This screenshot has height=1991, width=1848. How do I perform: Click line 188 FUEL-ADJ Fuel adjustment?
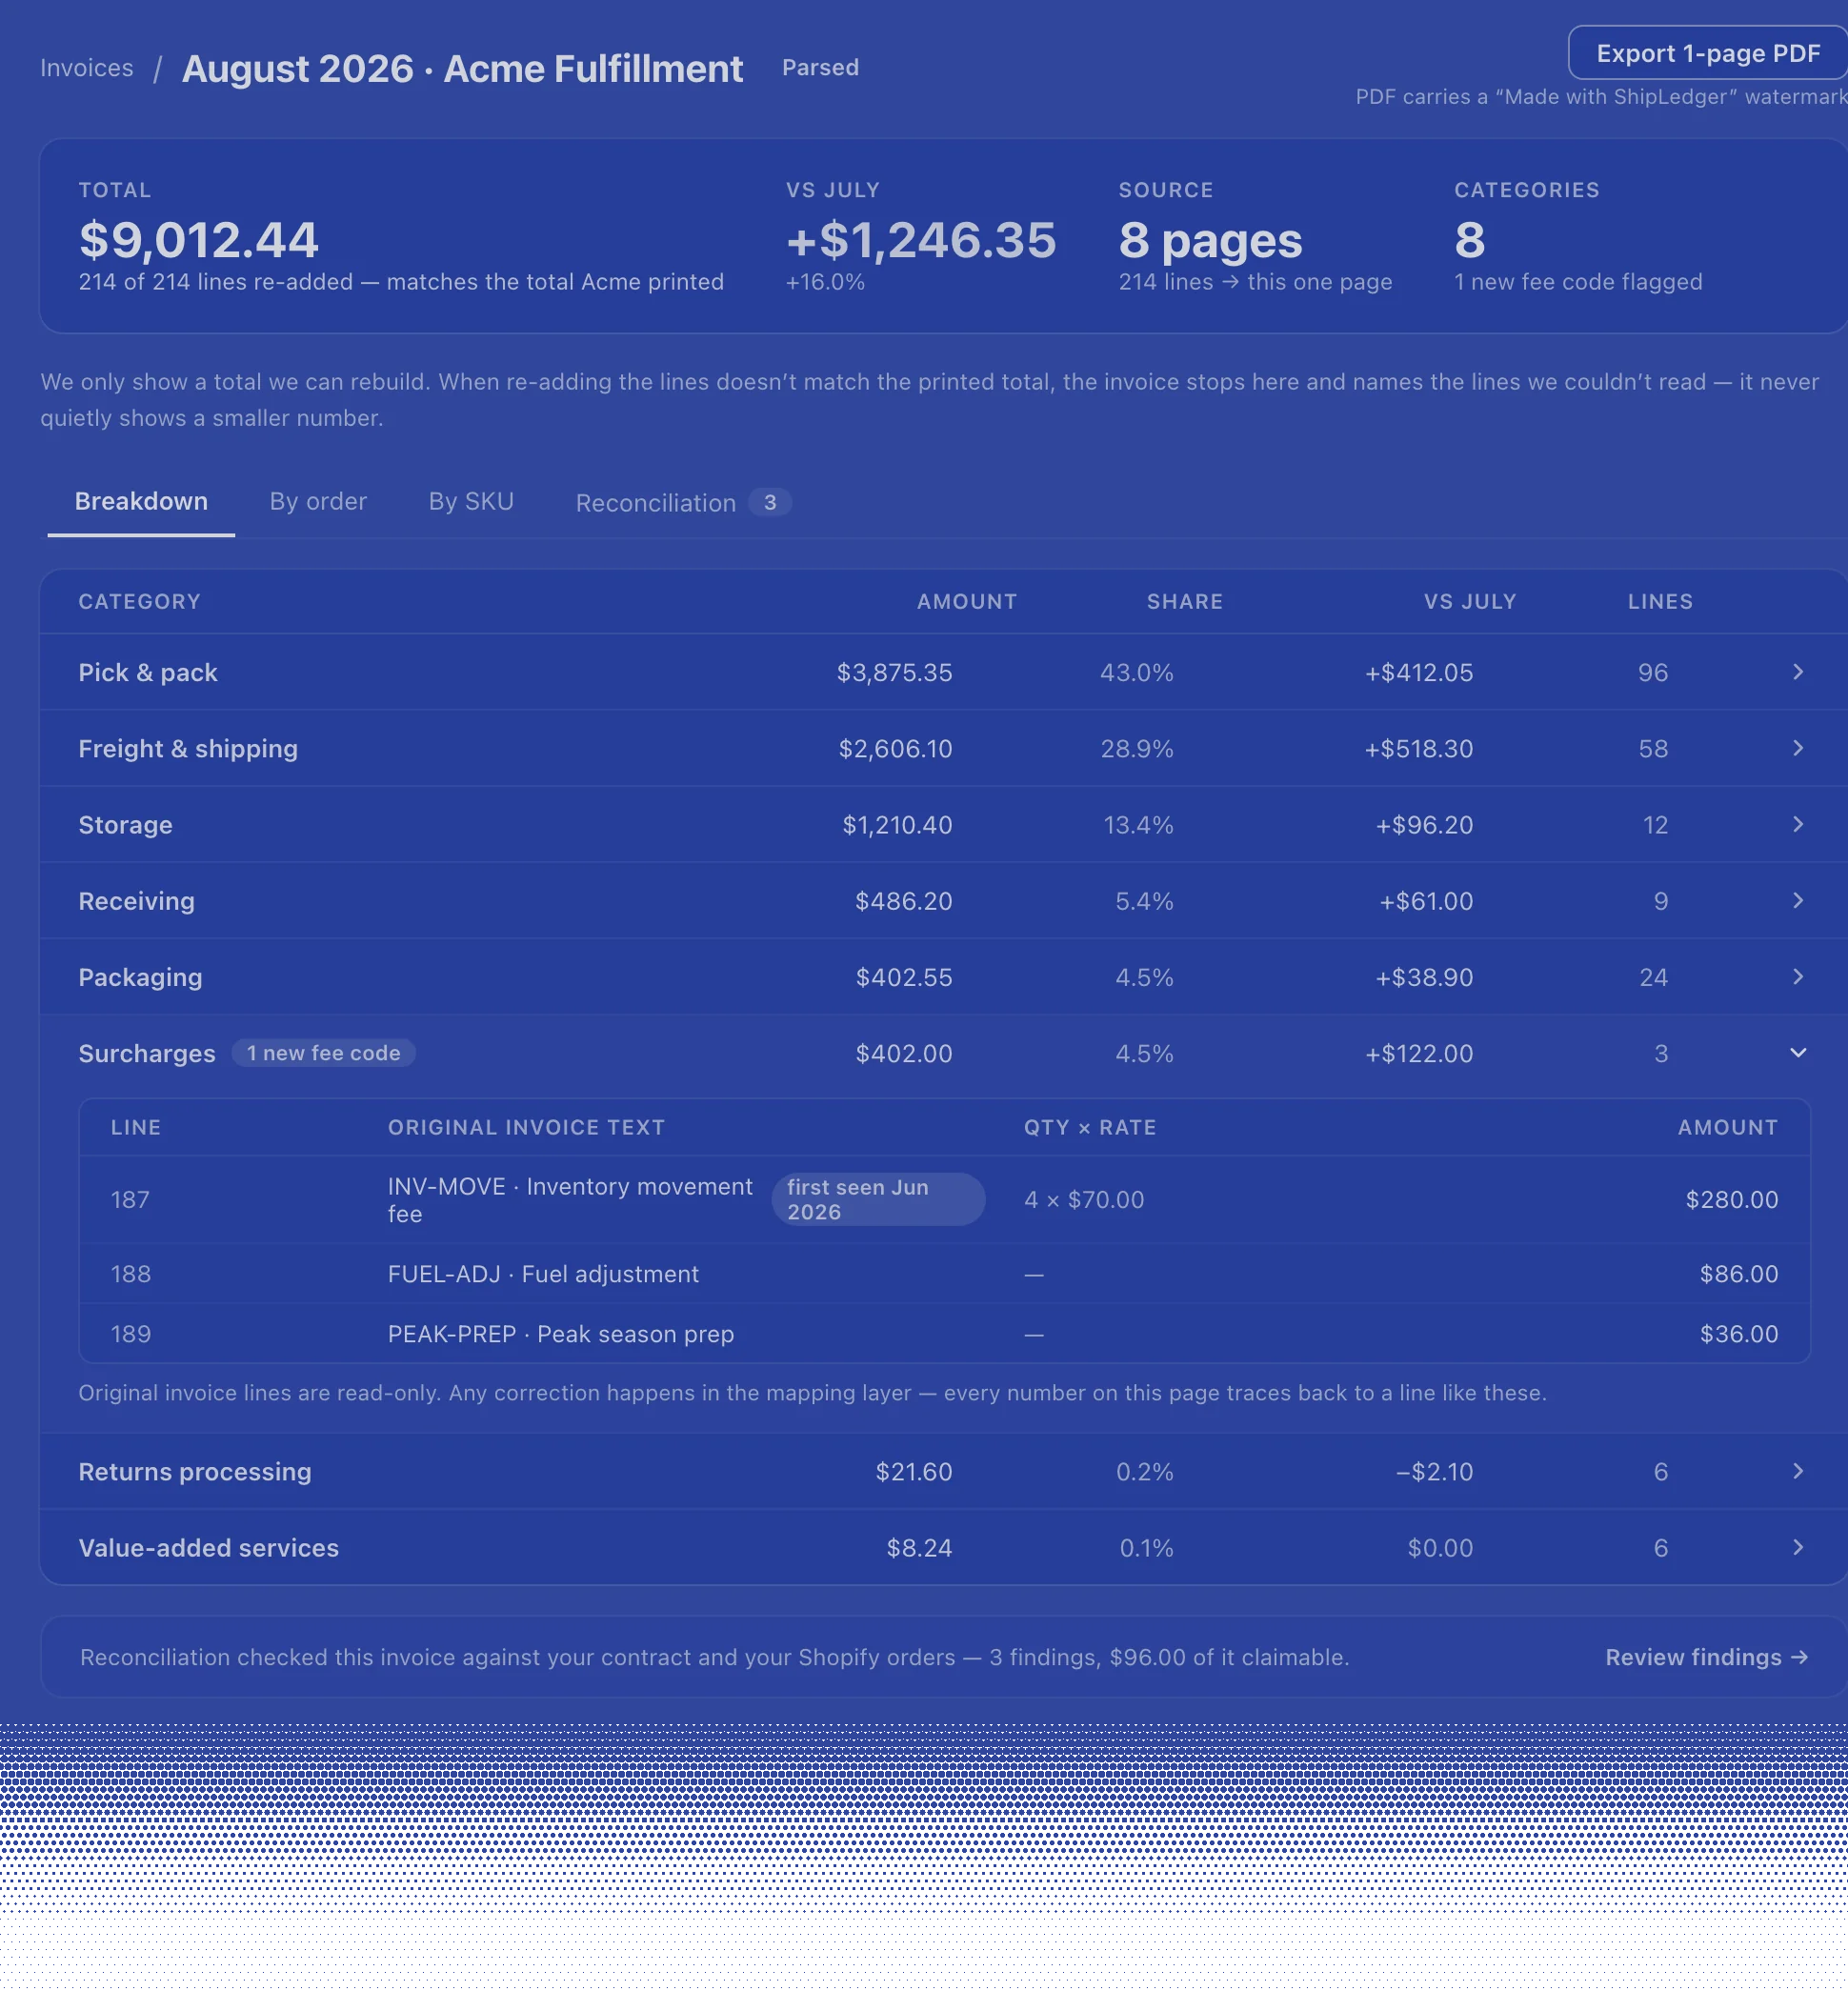(543, 1273)
